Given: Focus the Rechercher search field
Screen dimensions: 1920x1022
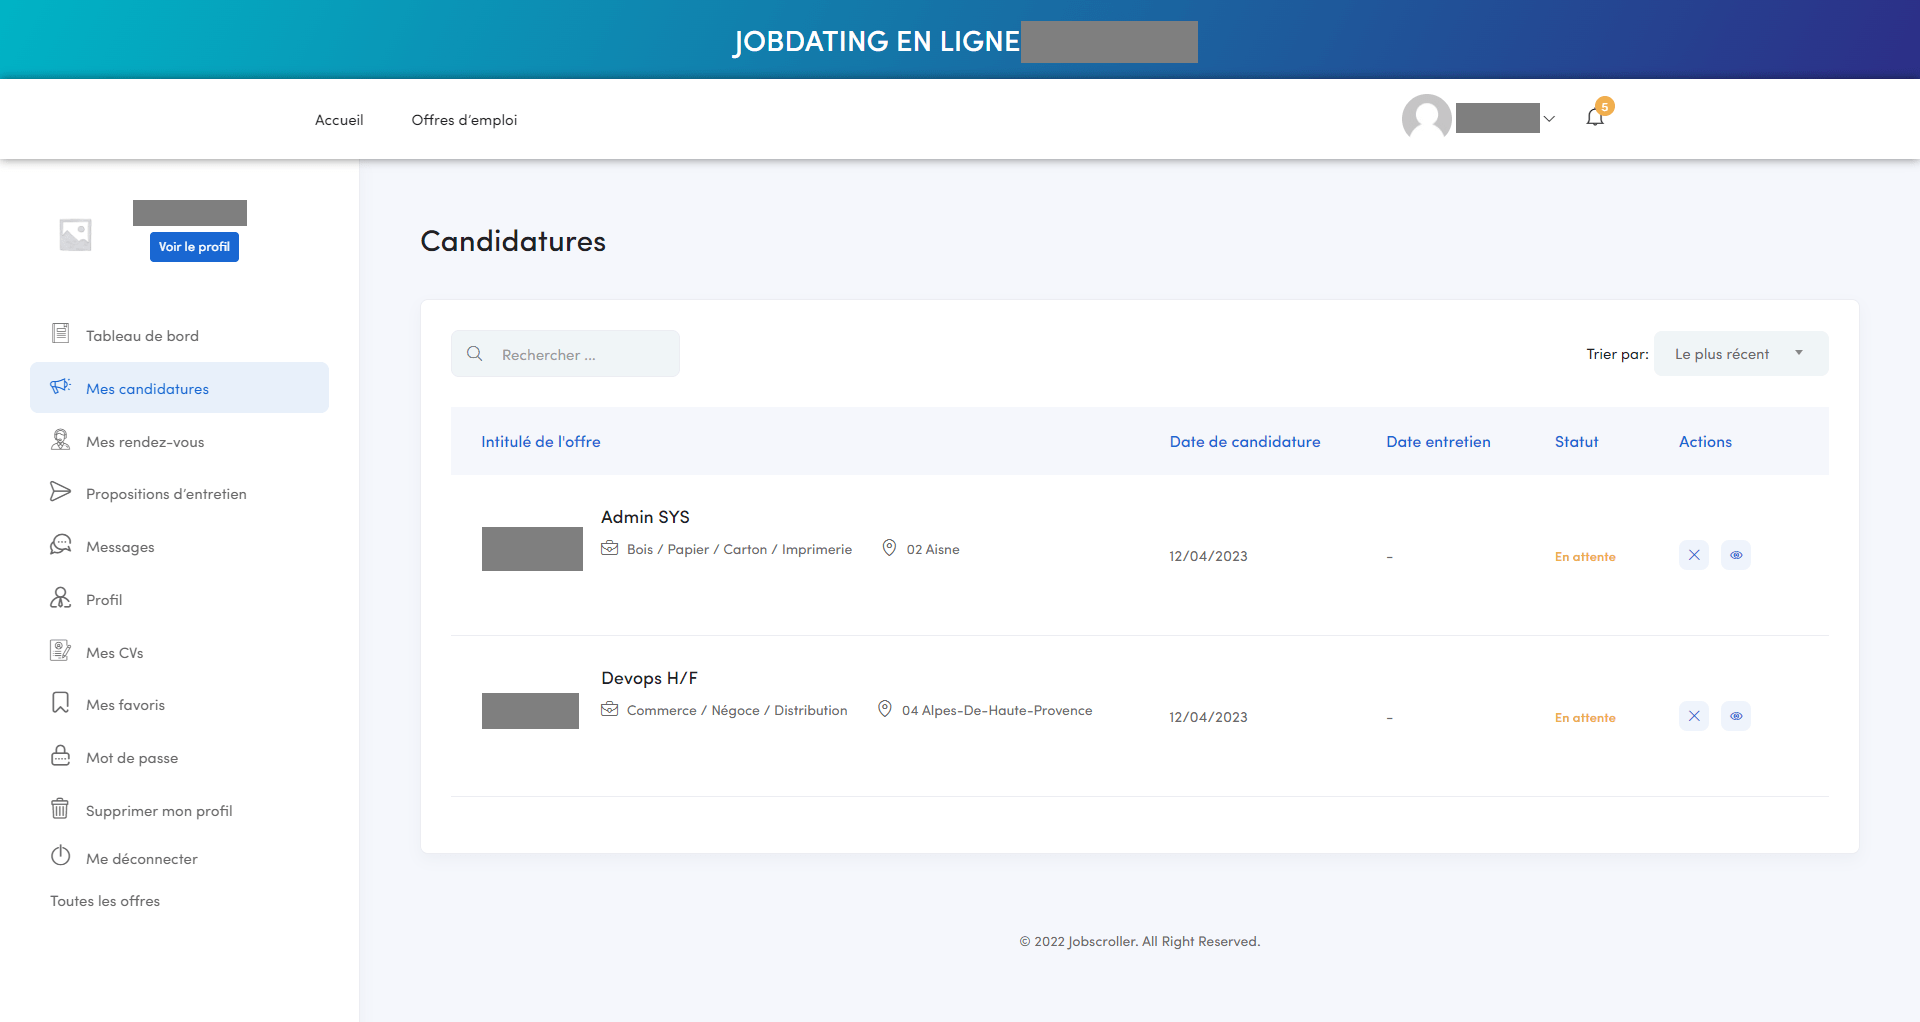Looking at the screenshot, I should coord(580,355).
